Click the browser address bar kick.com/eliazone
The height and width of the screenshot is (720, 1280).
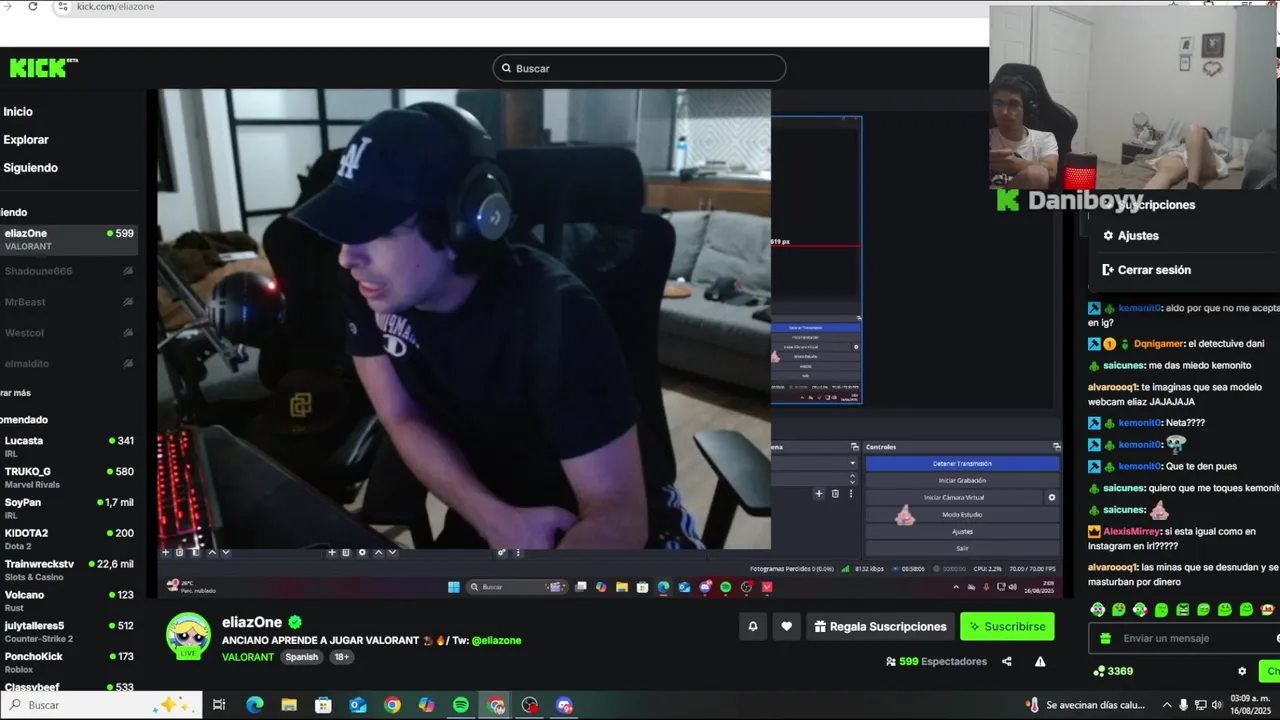tap(115, 6)
